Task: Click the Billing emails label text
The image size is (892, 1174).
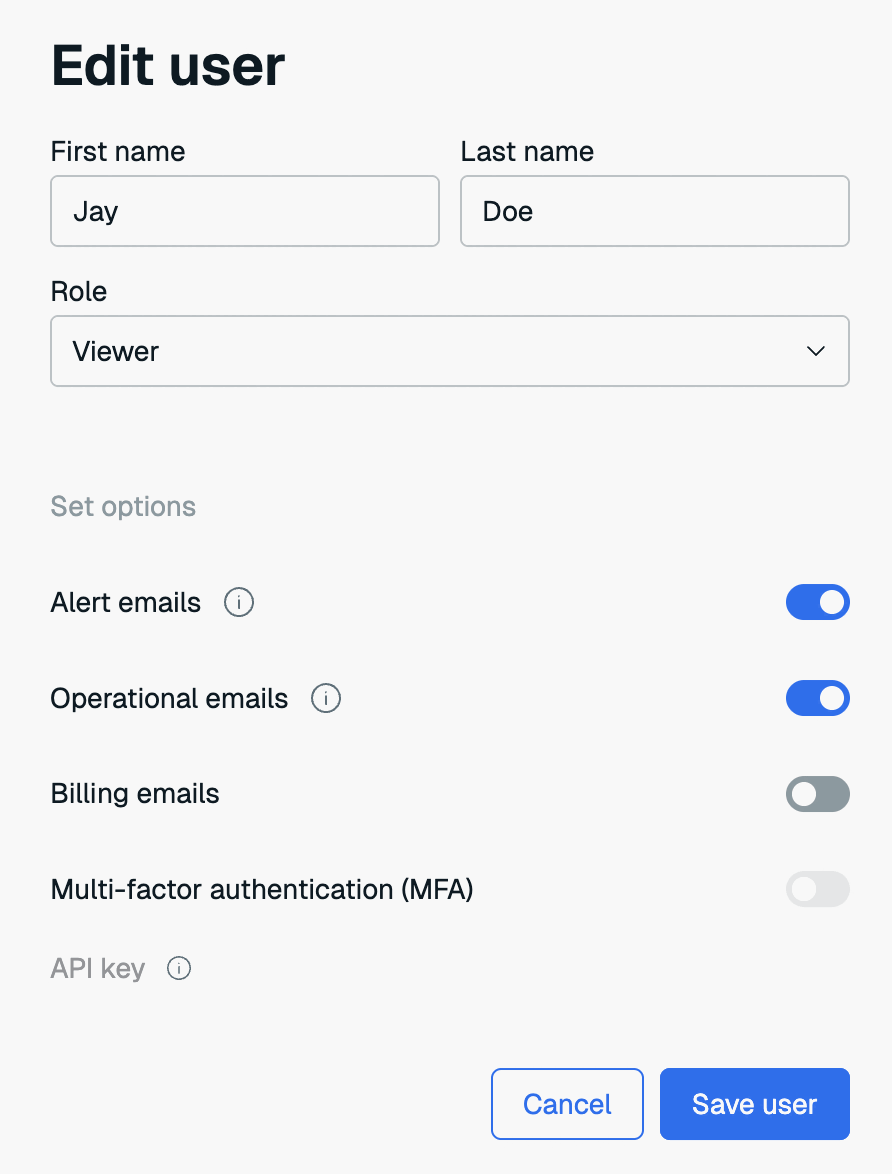Action: (x=135, y=795)
